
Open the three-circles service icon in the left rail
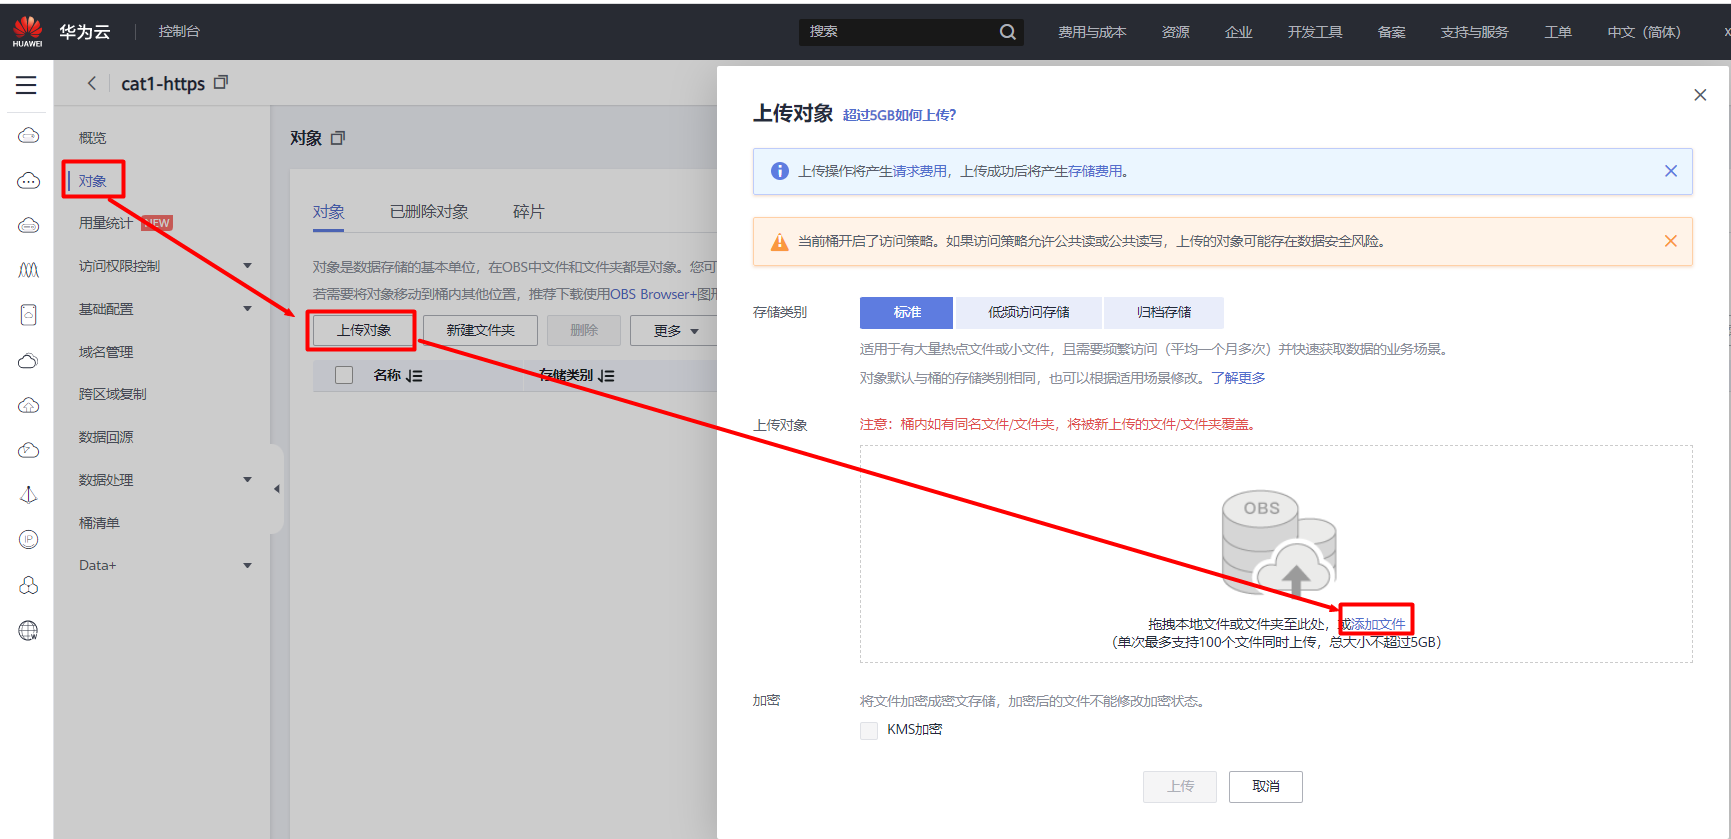pos(28,585)
